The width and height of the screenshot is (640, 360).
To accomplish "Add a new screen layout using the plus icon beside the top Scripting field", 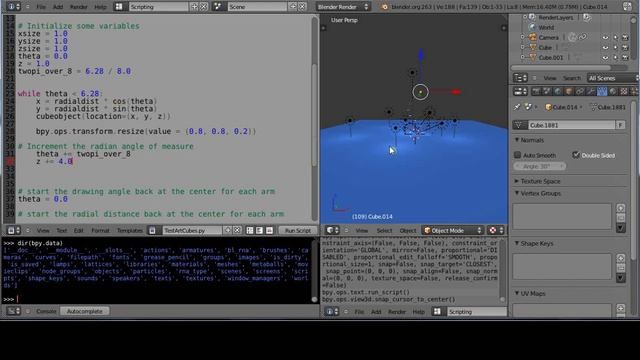I will (x=194, y=7).
